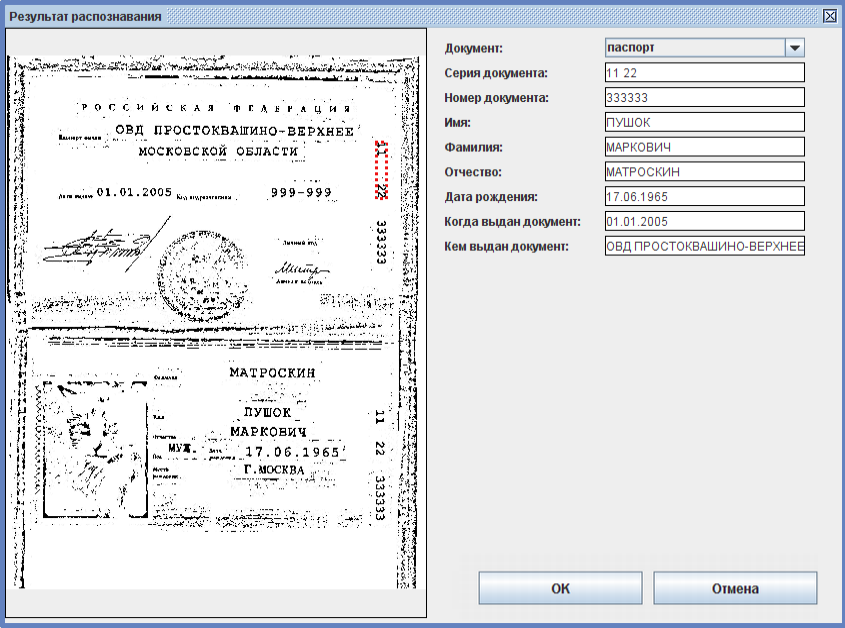The width and height of the screenshot is (845, 628).
Task: Click the Дата рождения field
Action: (x=704, y=196)
